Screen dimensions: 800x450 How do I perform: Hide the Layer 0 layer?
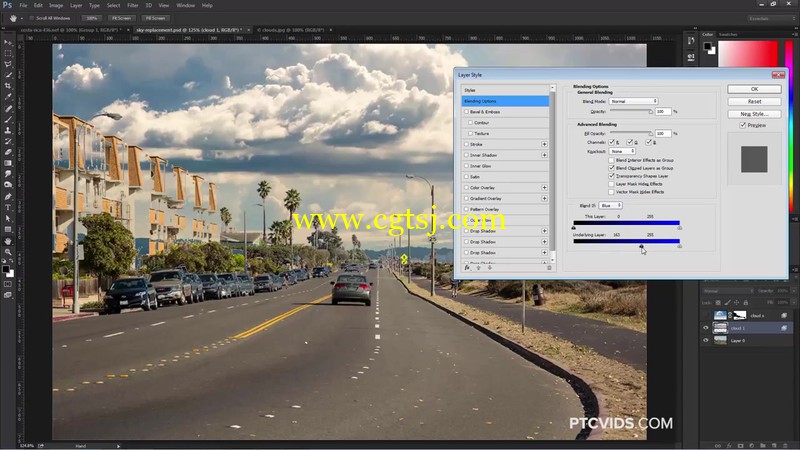(x=706, y=340)
